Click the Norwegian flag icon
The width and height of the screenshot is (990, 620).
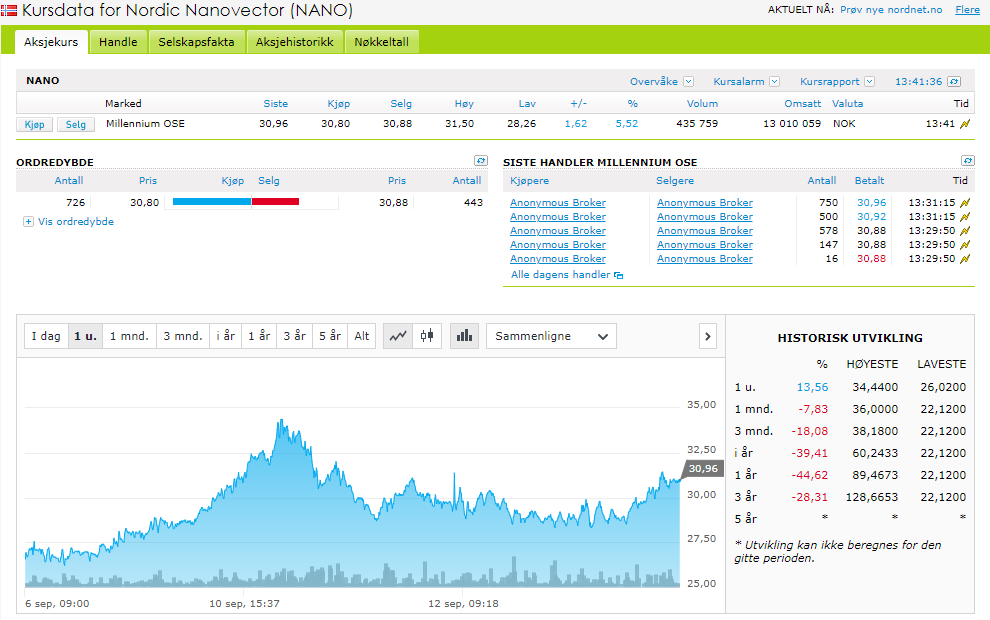9,10
